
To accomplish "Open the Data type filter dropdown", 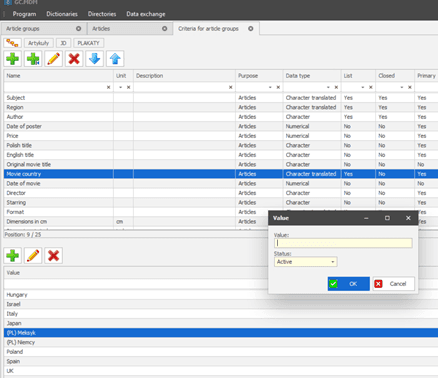I will pyautogui.click(x=328, y=87).
